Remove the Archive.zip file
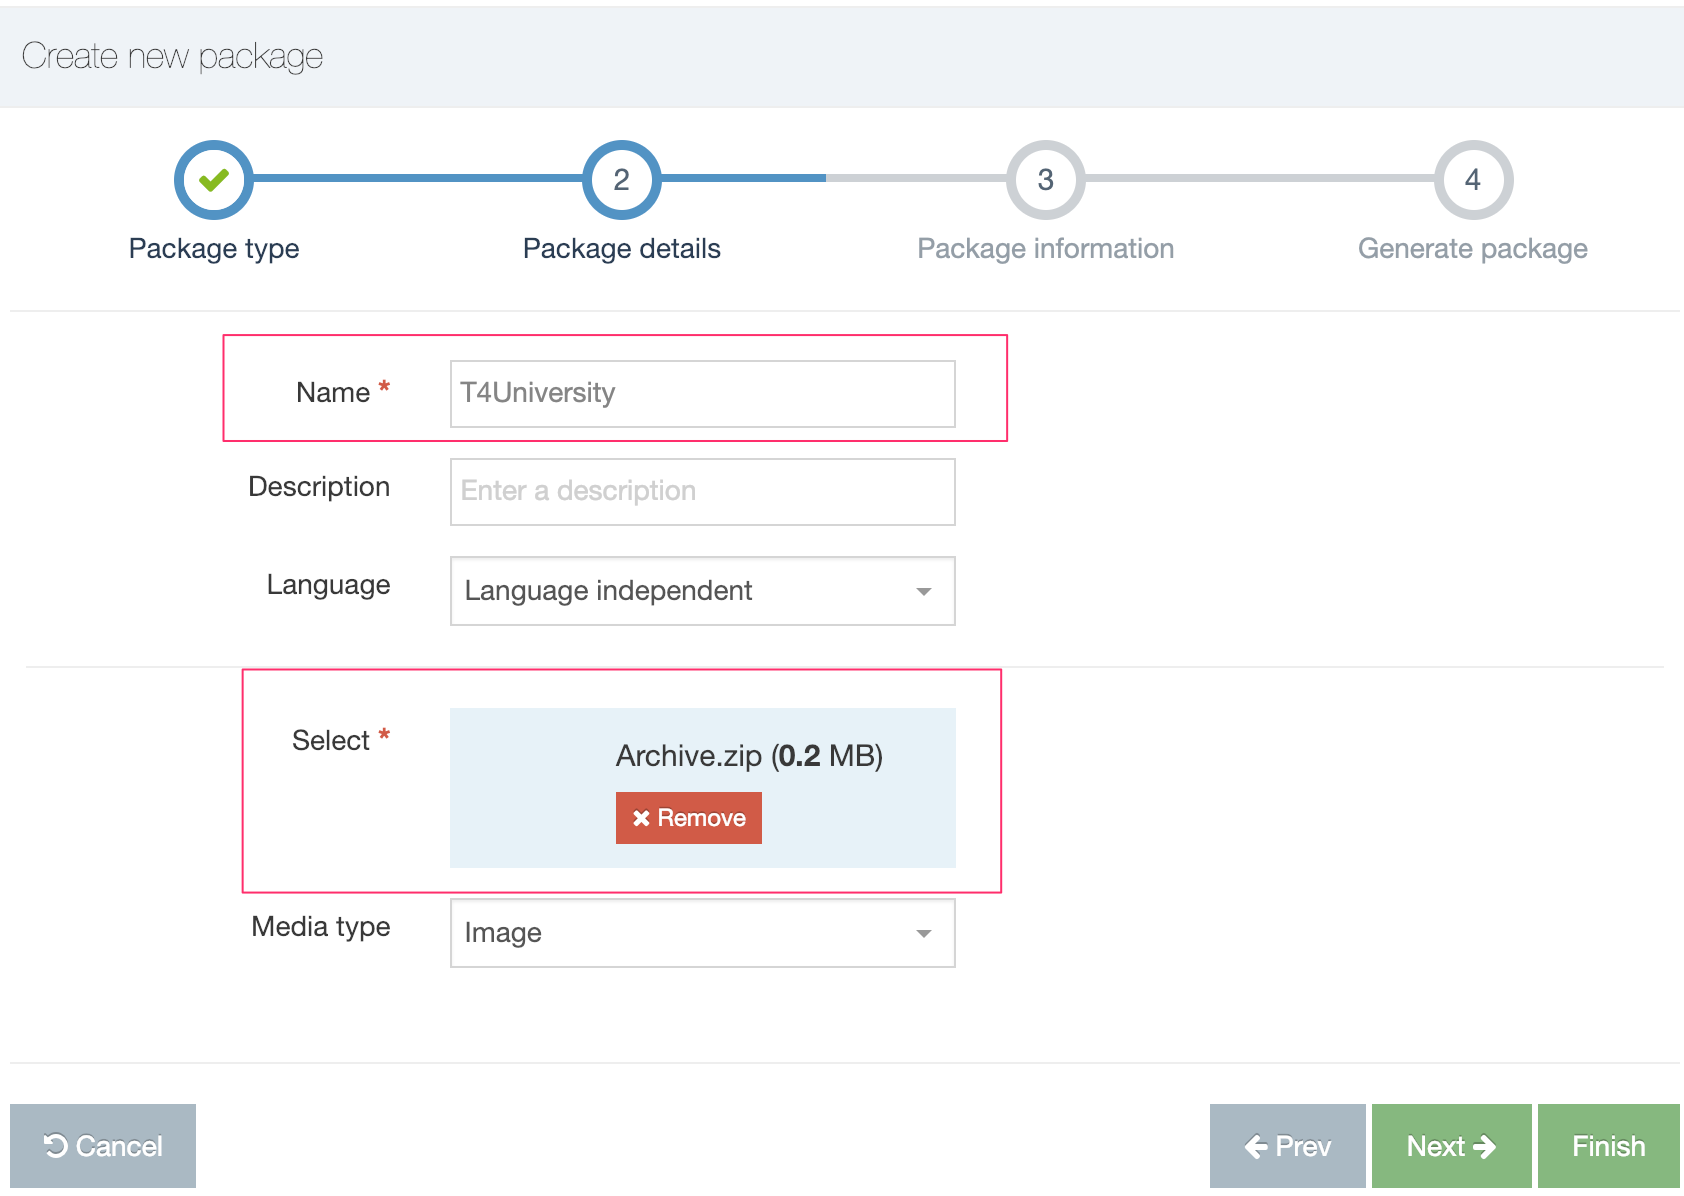 pos(688,818)
